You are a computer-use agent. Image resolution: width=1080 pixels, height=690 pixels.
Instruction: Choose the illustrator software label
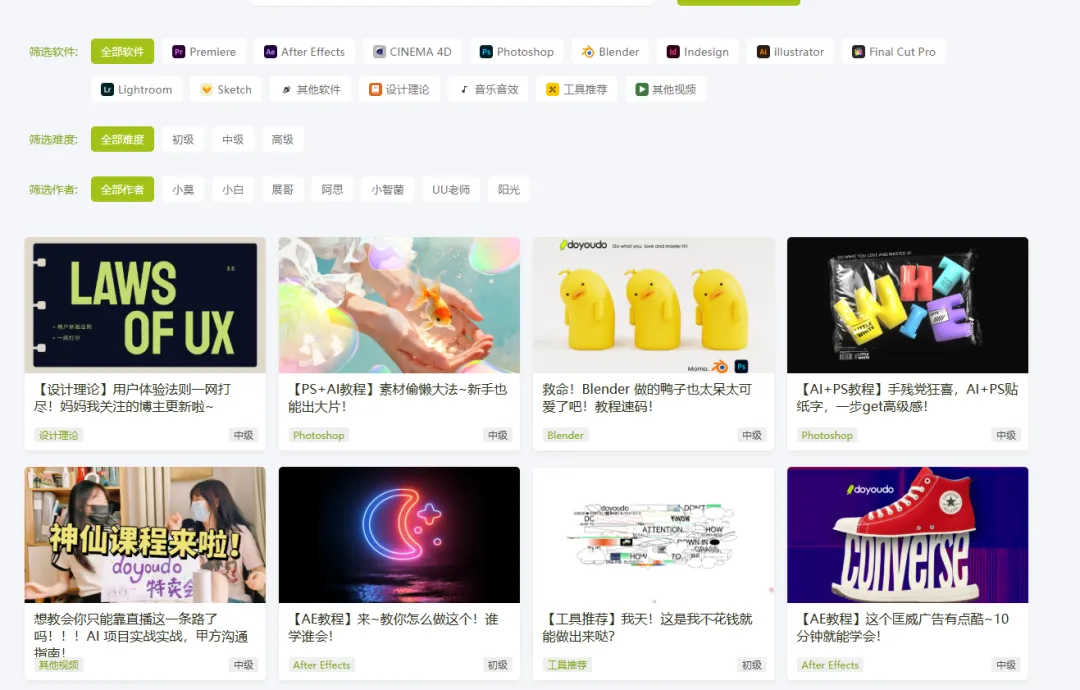click(x=799, y=52)
